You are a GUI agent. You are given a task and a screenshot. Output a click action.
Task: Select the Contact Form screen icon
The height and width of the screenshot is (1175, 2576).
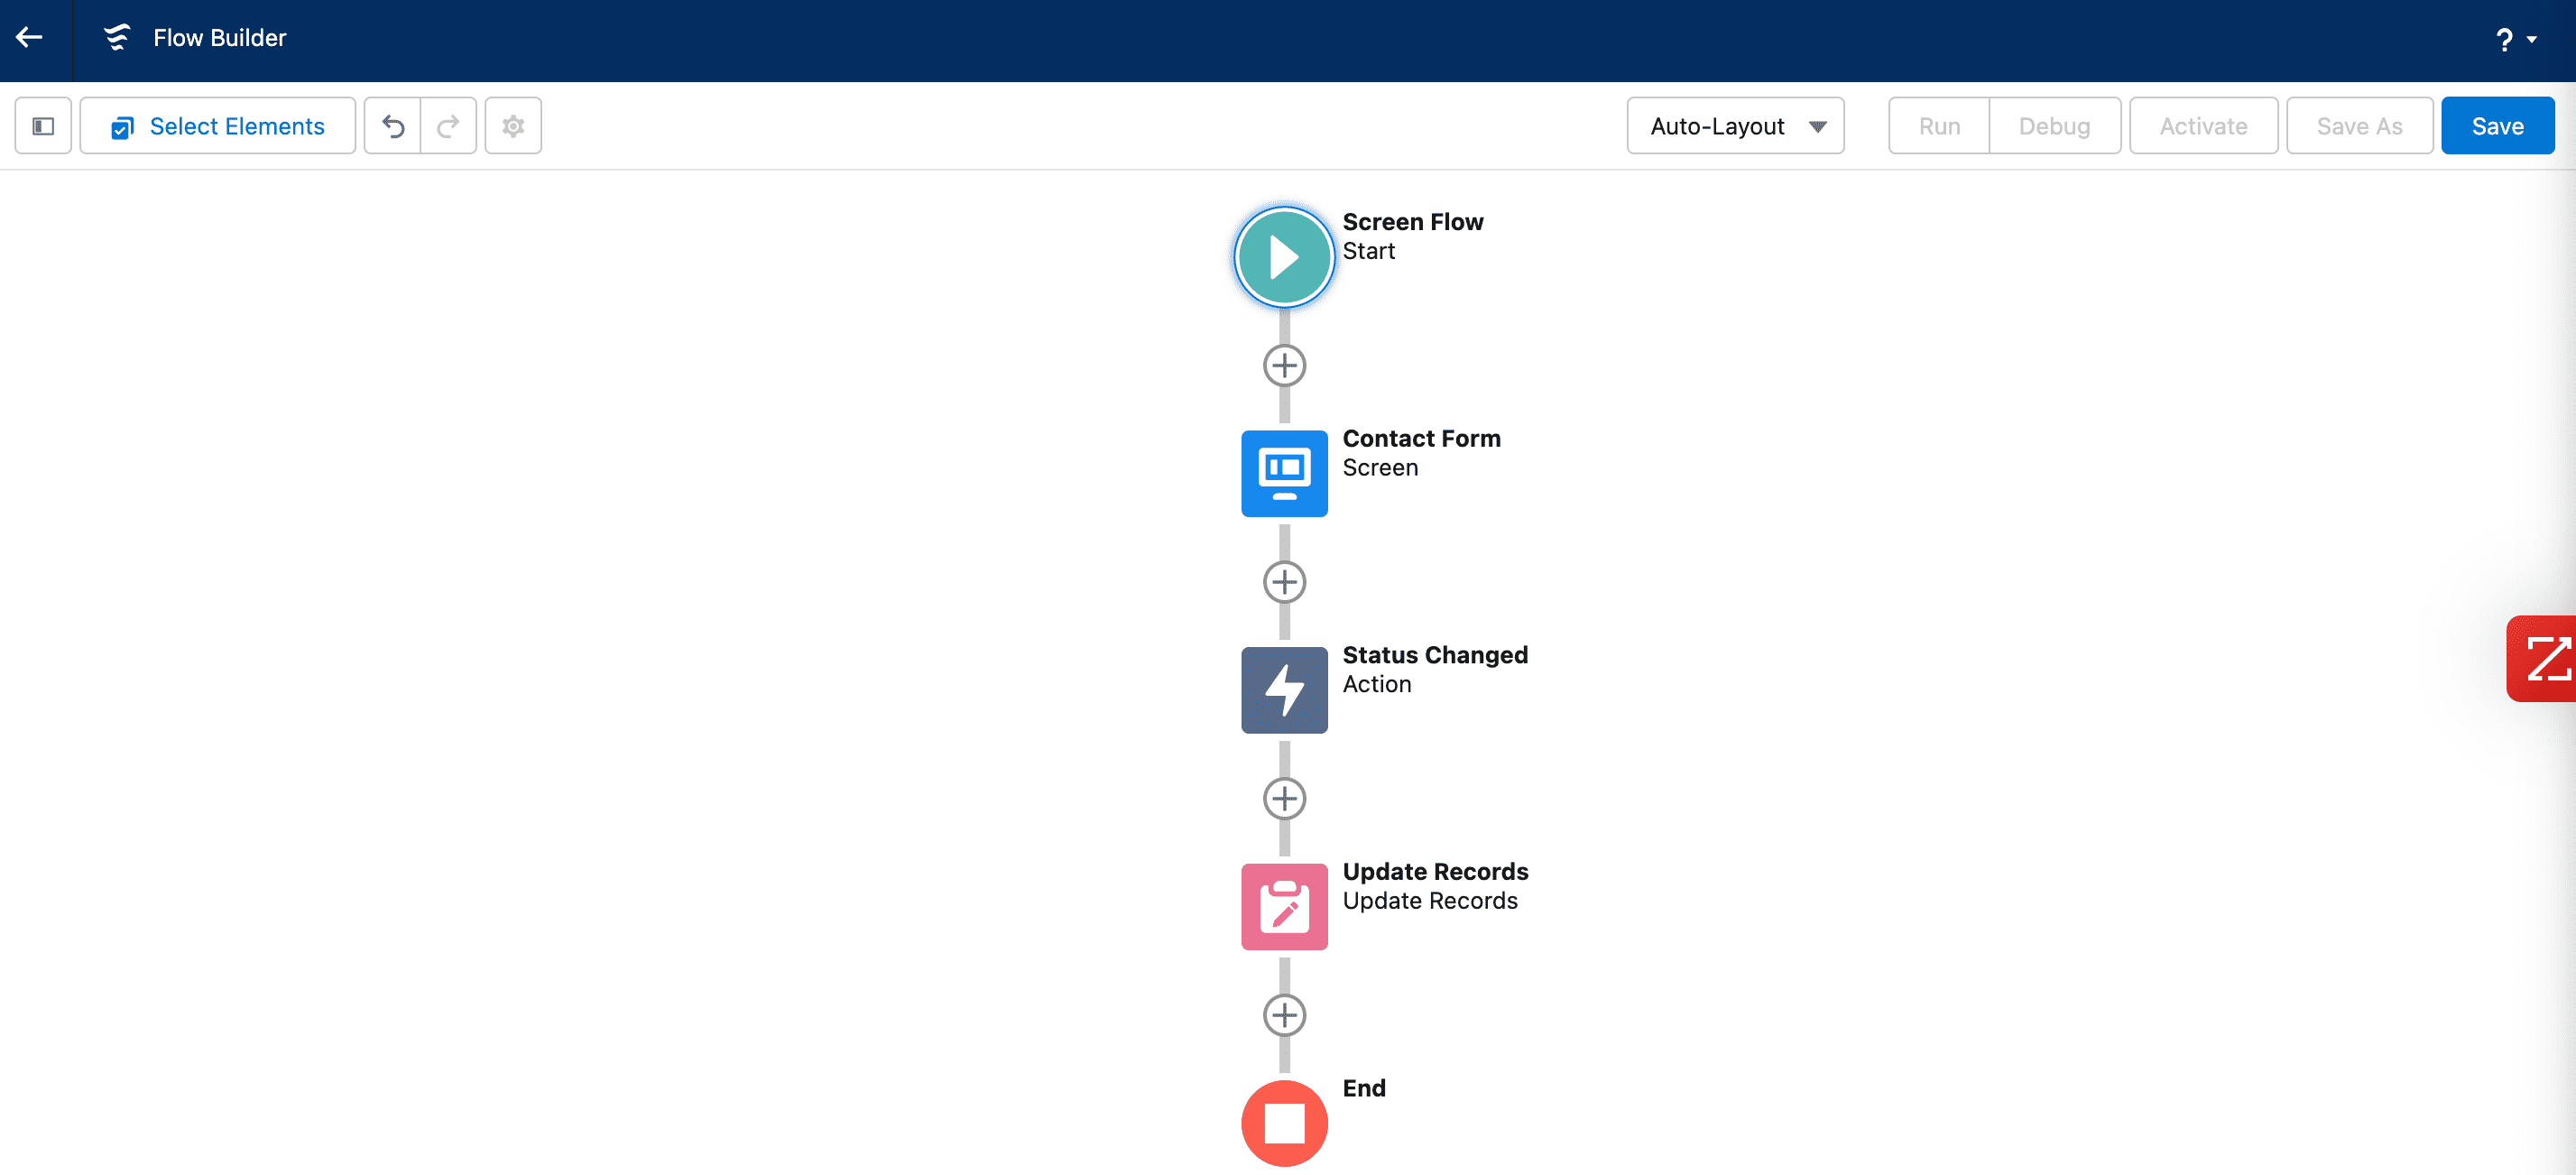point(1284,474)
